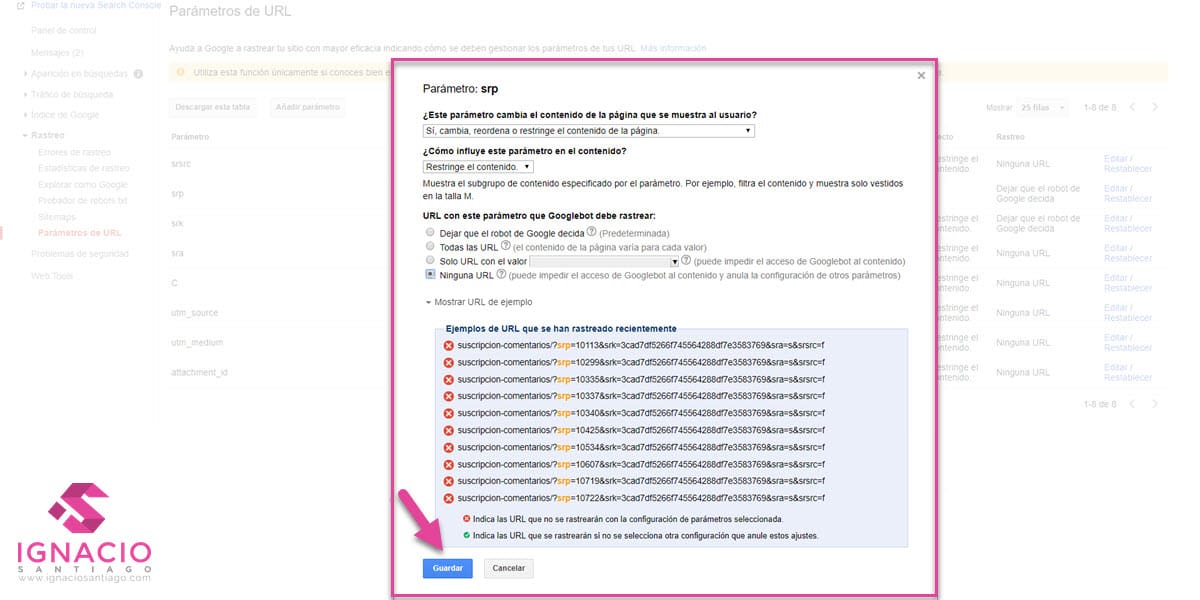Image resolution: width=1200 pixels, height=600 pixels.
Task: Click Editar / Restablecer link in attachment_id row
Action: 1128,372
